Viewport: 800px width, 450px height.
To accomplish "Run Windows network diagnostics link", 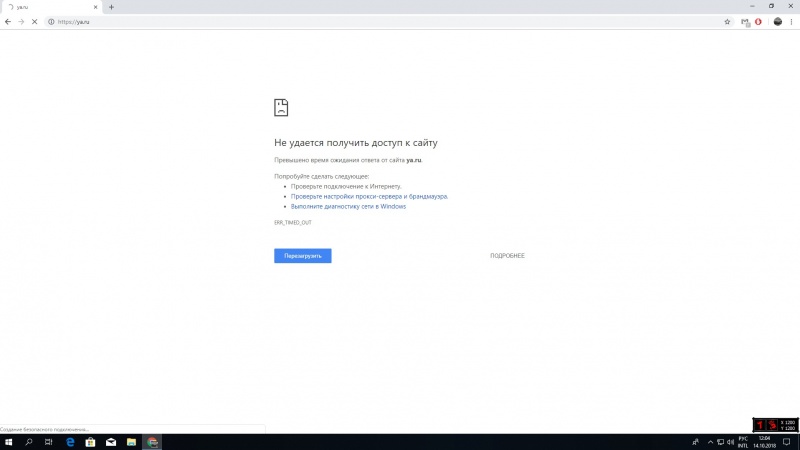I will 348,206.
